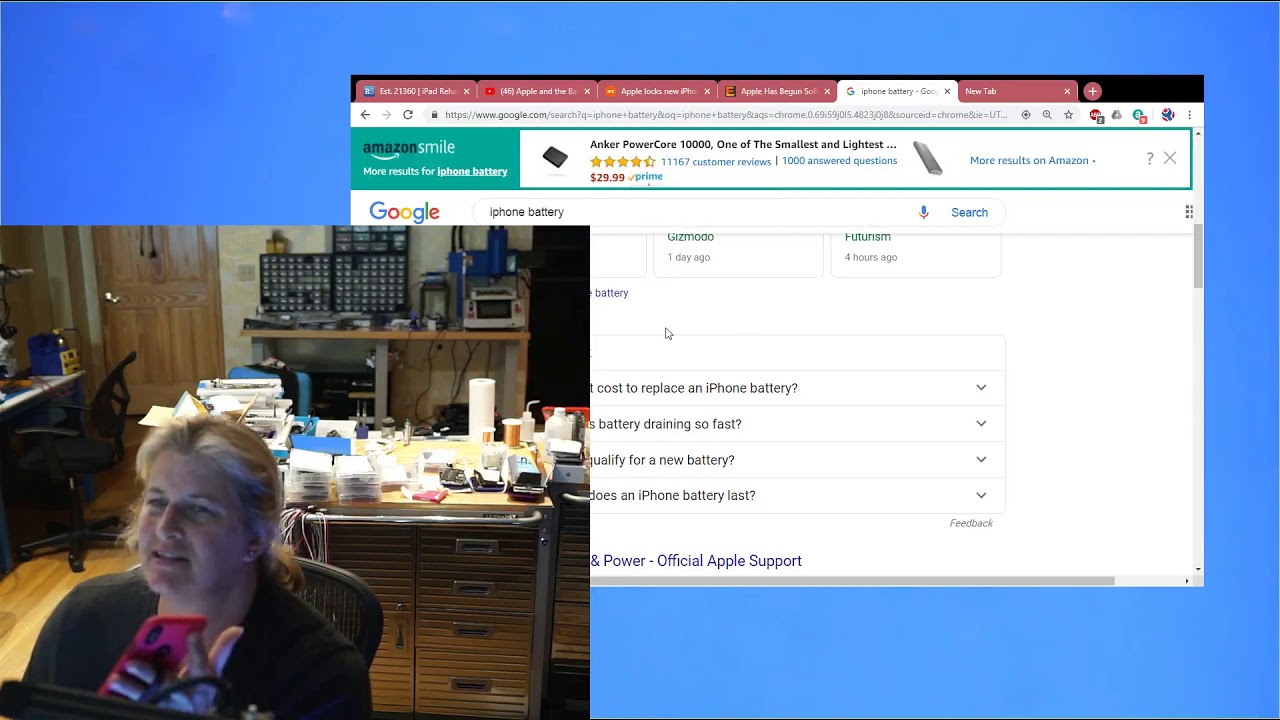
Task: Reload the current Google page
Action: click(408, 115)
